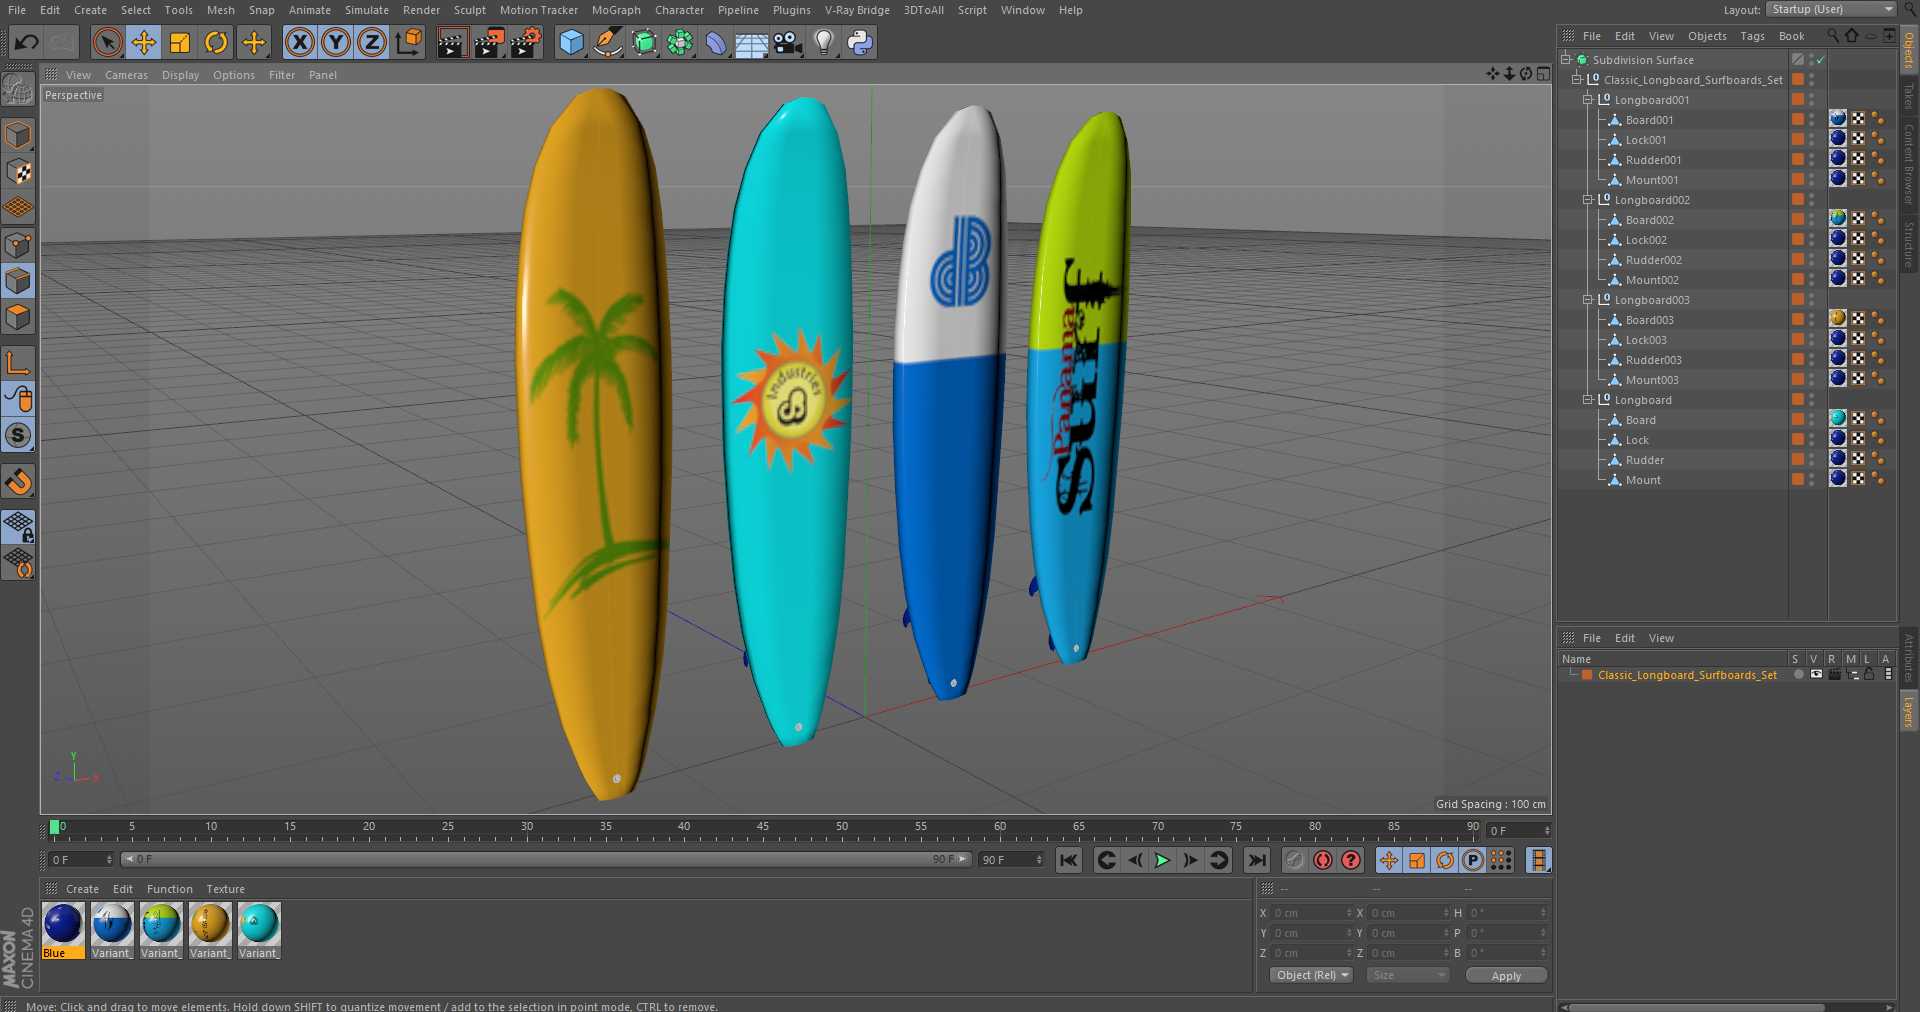Toggle Snap enable icon in left toolbar
Viewport: 1920px width, 1012px height.
18,482
